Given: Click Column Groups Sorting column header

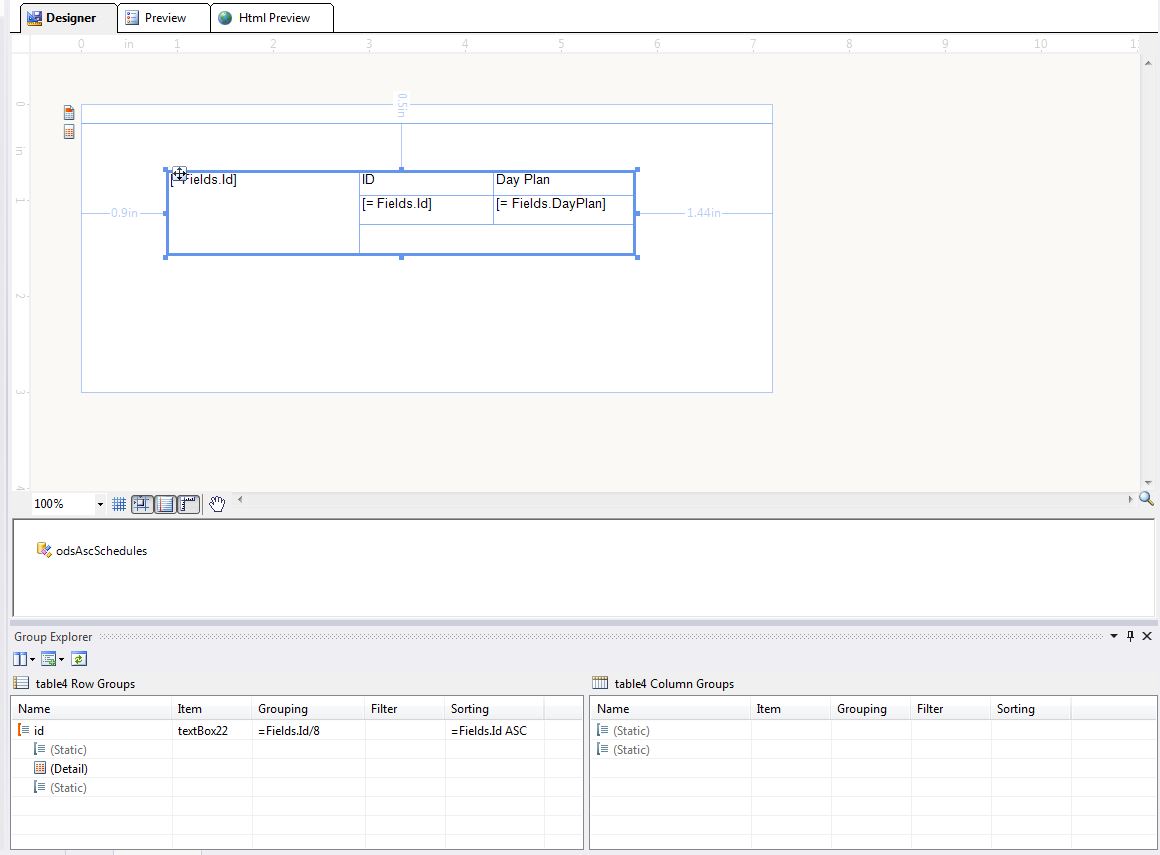Looking at the screenshot, I should click(1031, 709).
